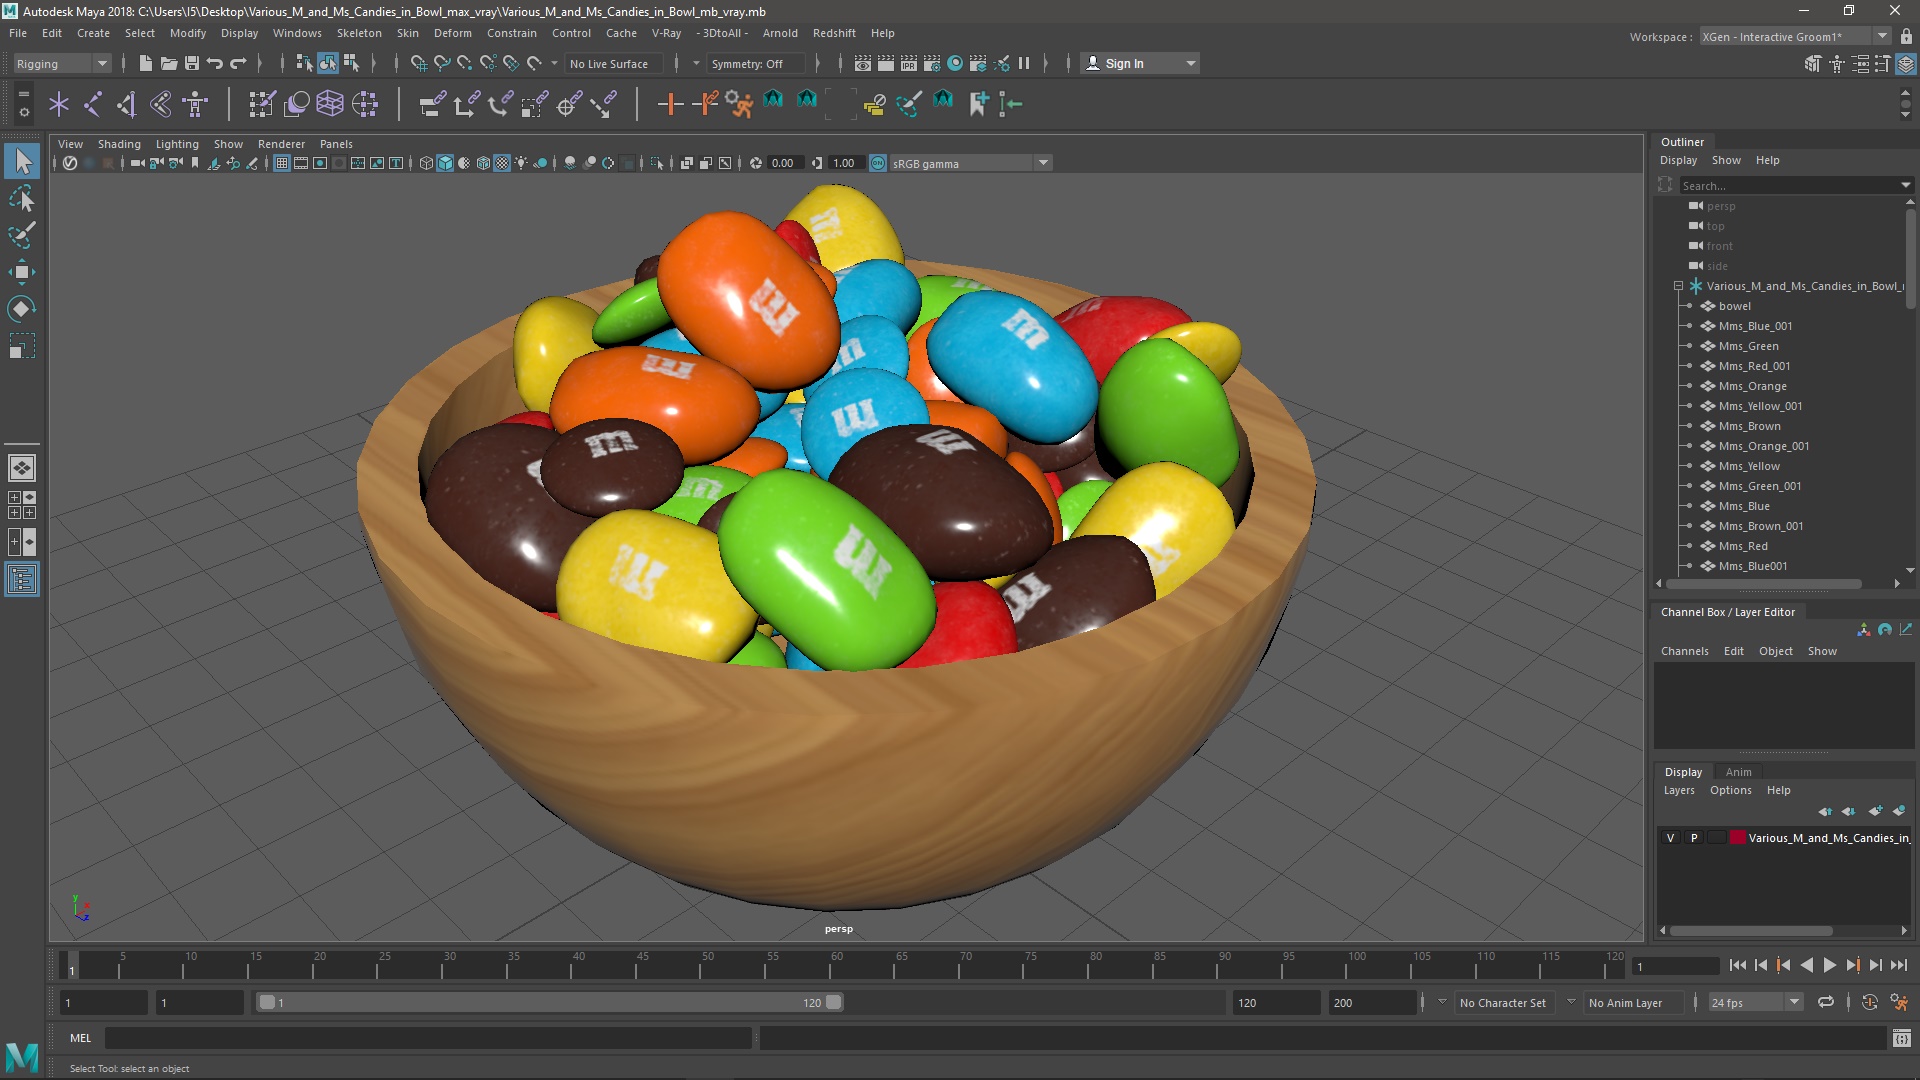Click the Open Scene folder icon
Screen dimensions: 1920x1080
click(168, 63)
